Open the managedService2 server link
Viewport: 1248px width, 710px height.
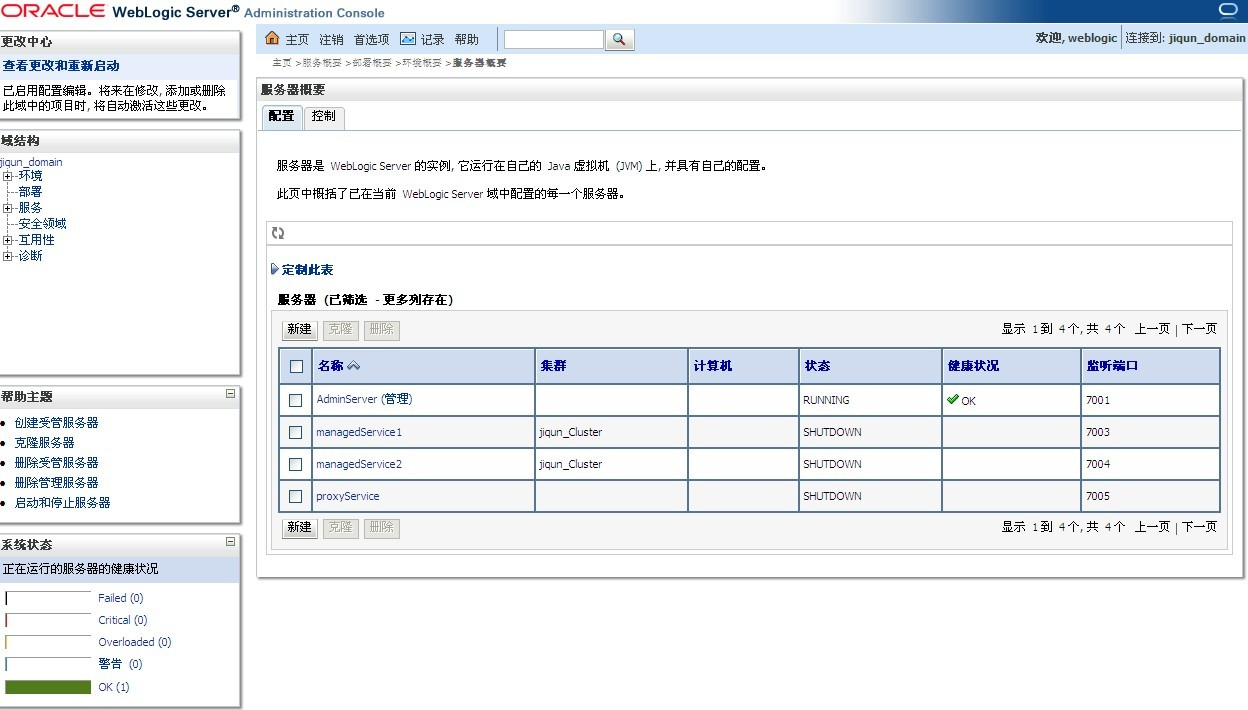[359, 464]
